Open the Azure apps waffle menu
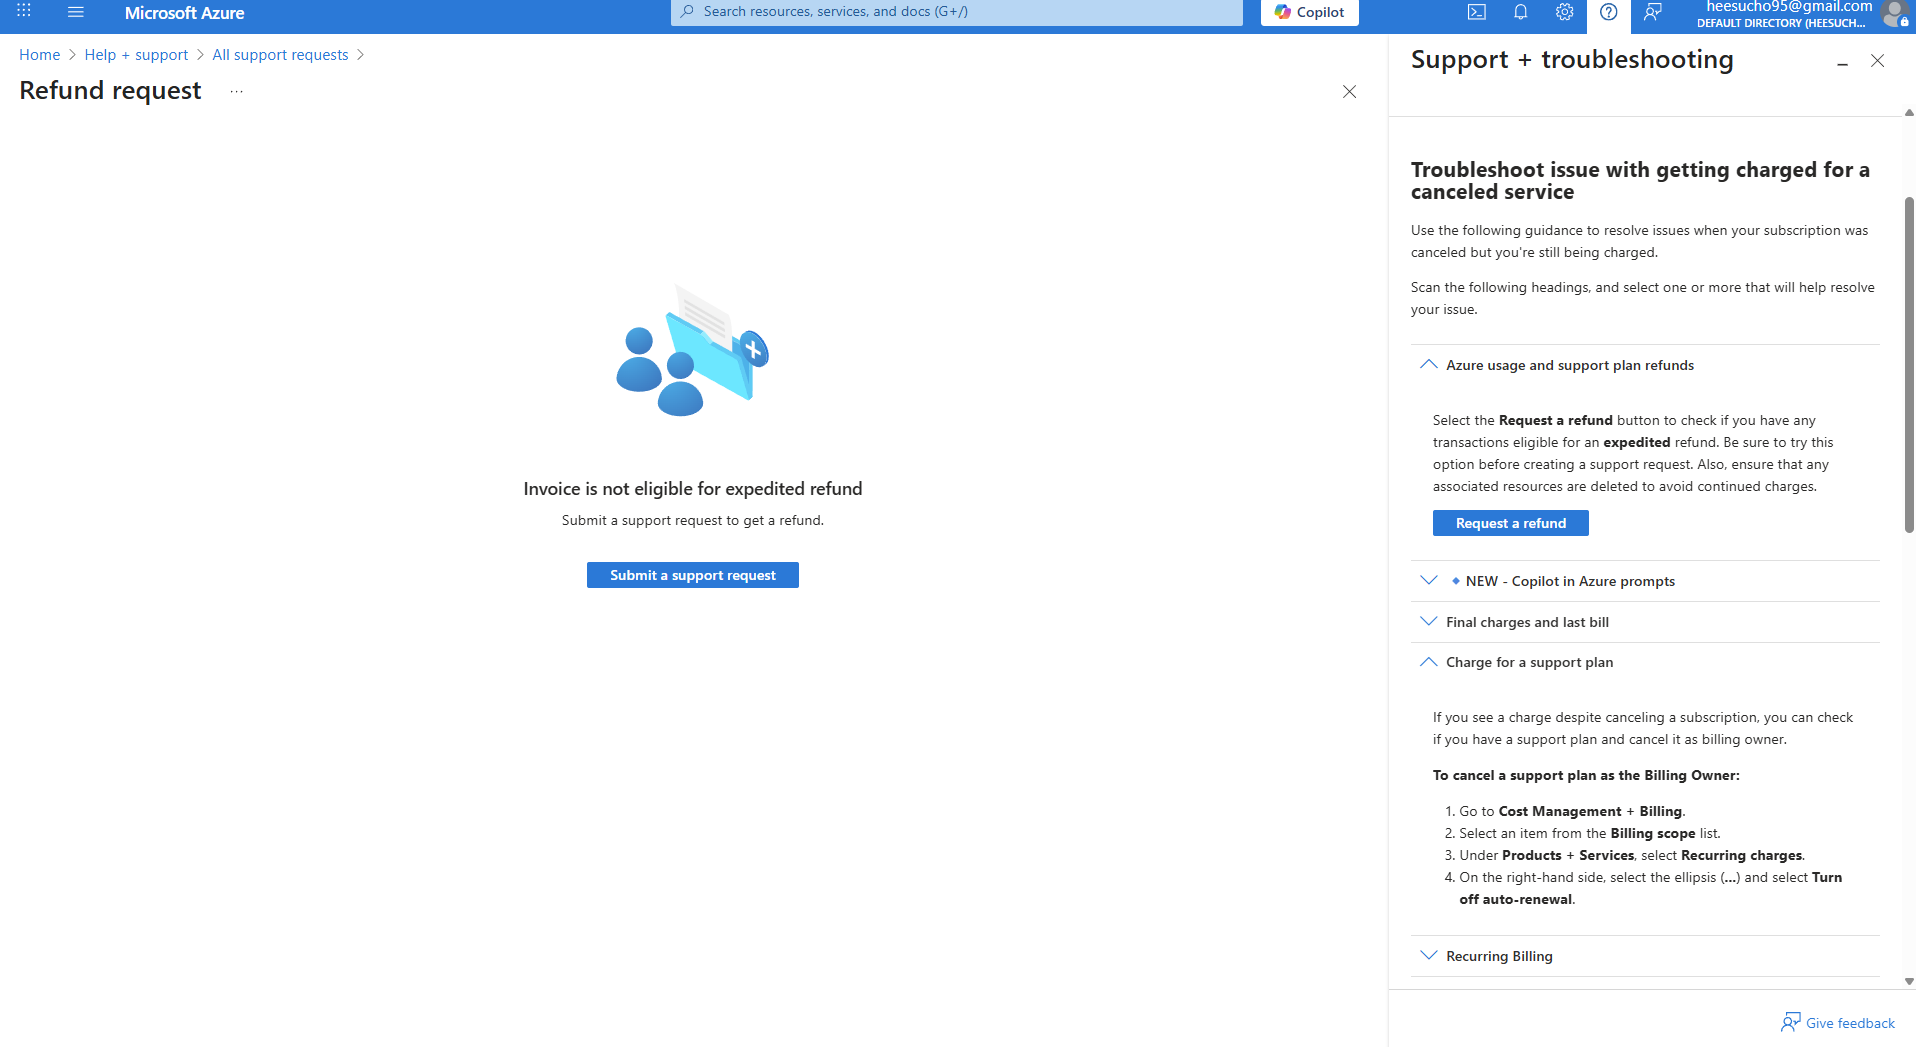 pyautogui.click(x=24, y=11)
